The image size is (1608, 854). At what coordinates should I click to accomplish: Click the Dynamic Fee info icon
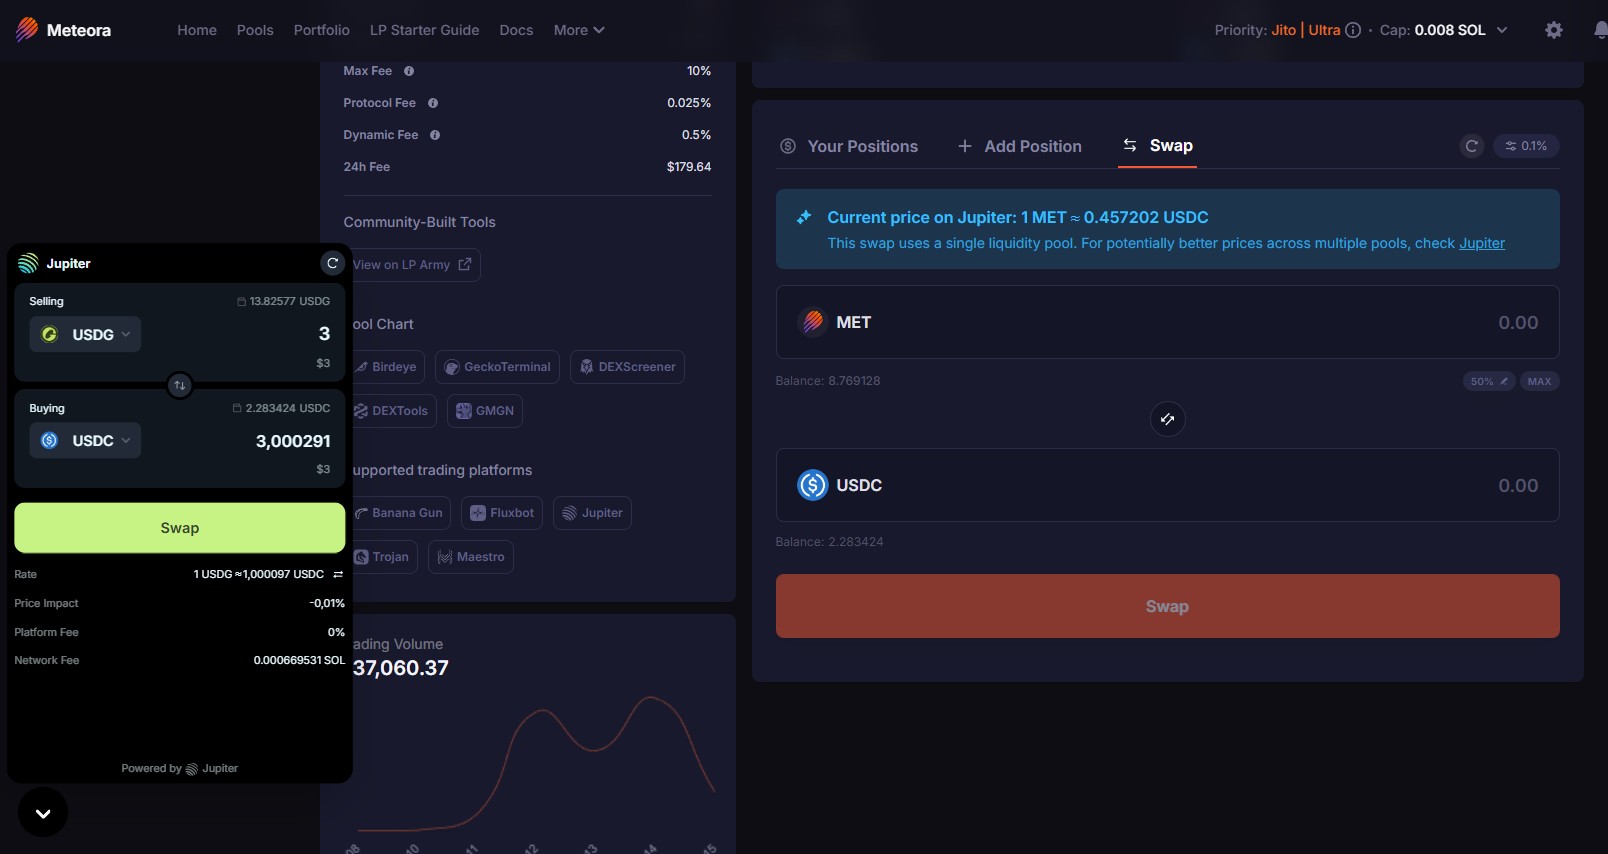click(435, 135)
